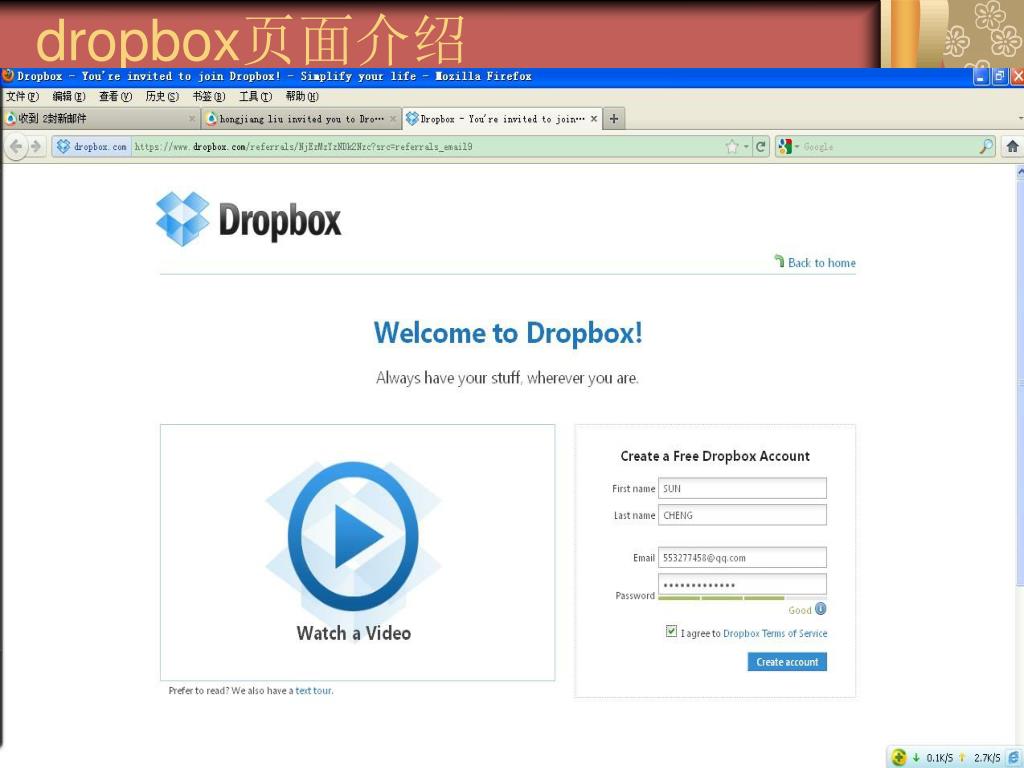
Task: Click the password strength info icon
Action: [821, 609]
